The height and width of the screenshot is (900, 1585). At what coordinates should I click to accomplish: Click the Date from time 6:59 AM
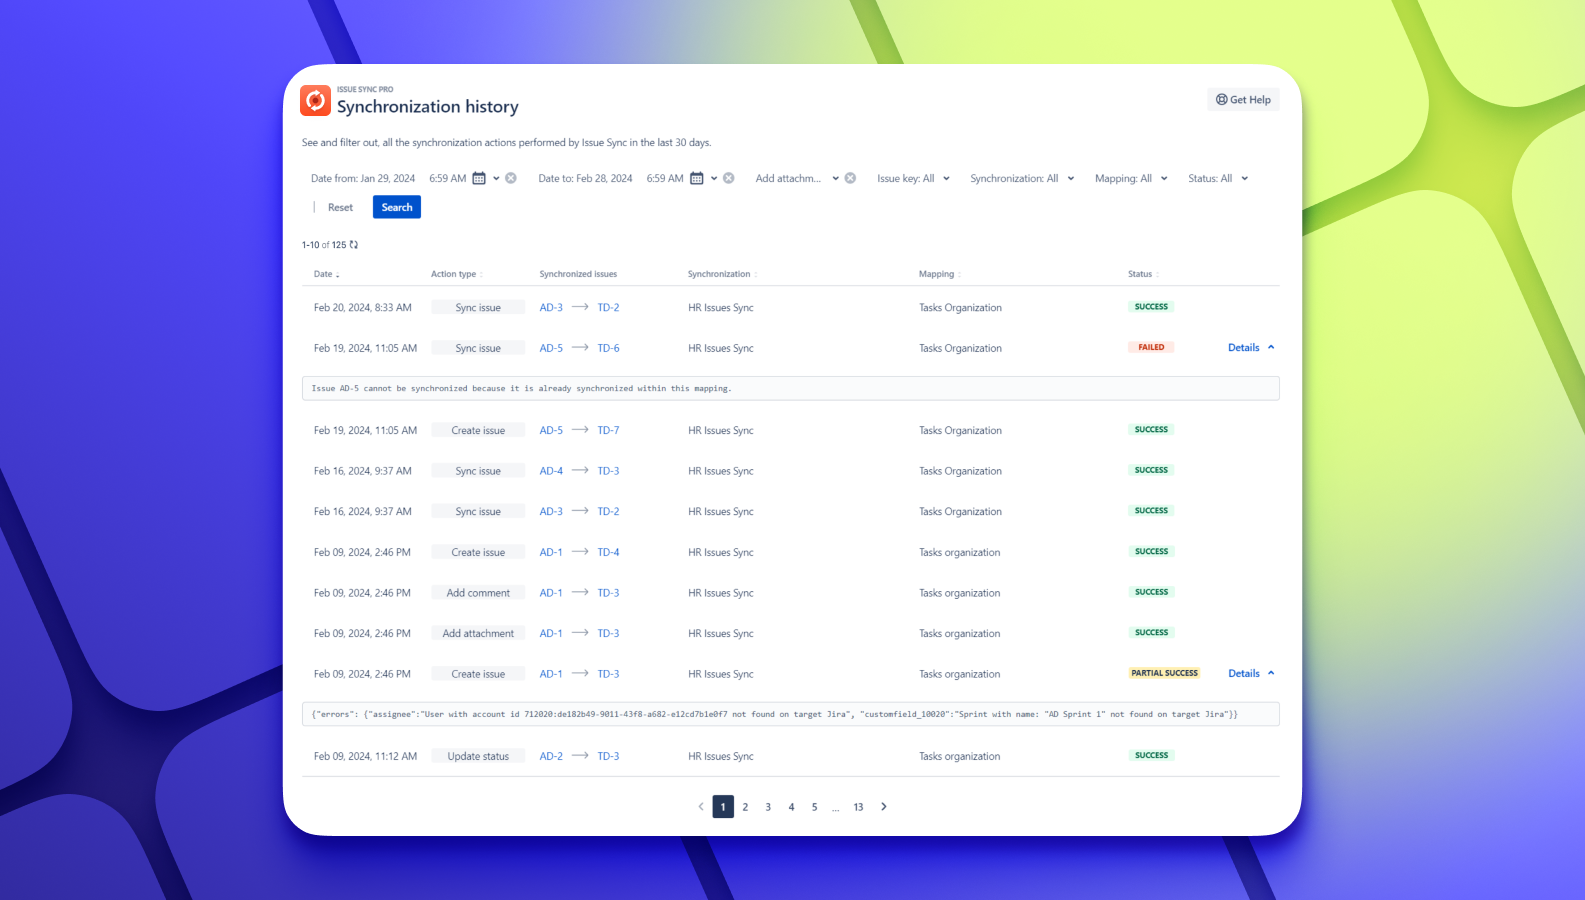(448, 179)
